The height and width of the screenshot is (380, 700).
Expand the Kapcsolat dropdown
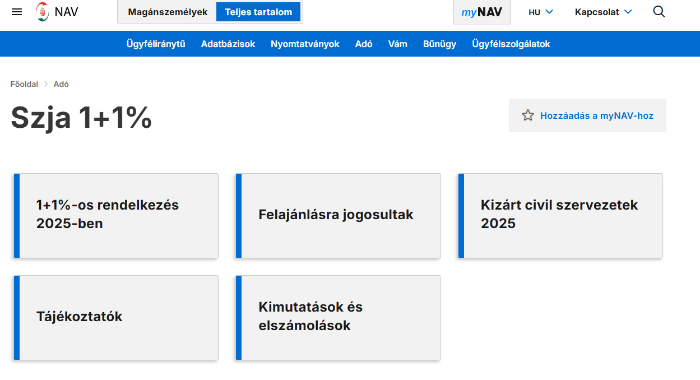[603, 12]
